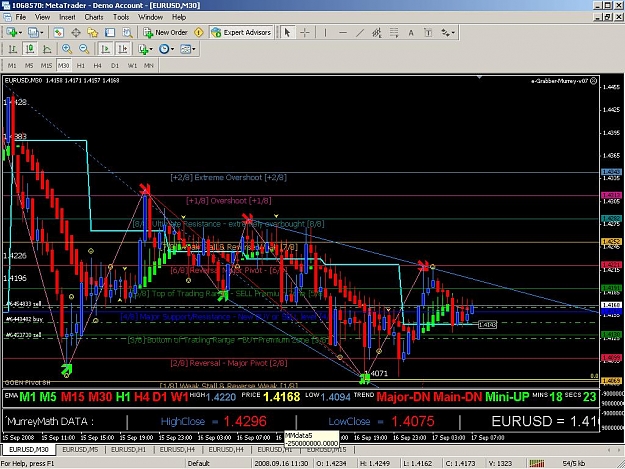Click the chart shift triangle marker
This screenshot has height=469, width=625.
(x=480, y=77)
